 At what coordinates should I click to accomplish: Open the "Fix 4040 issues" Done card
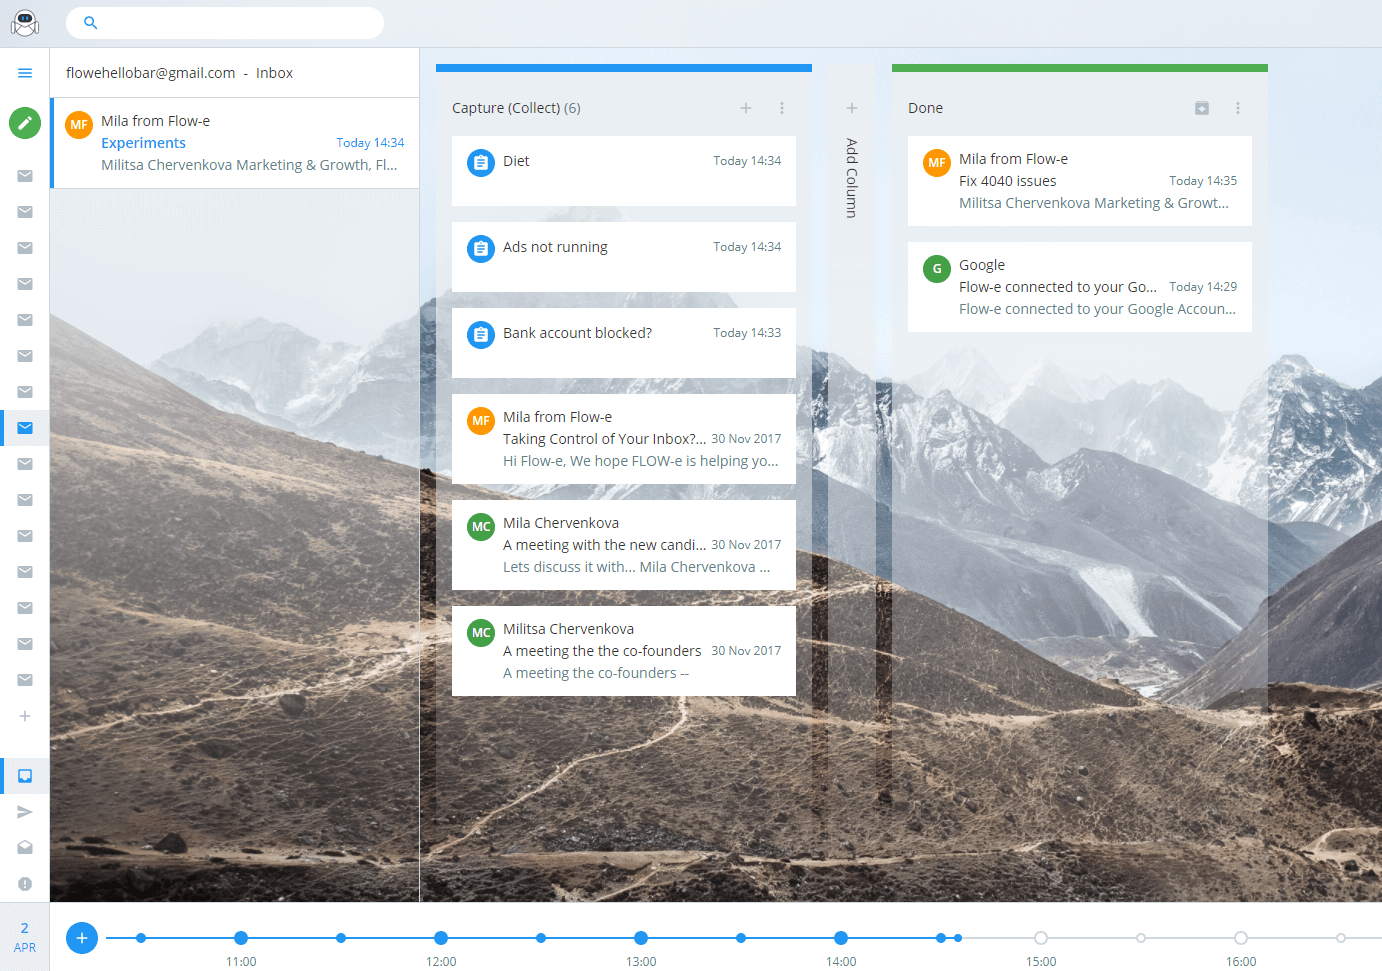(1079, 181)
